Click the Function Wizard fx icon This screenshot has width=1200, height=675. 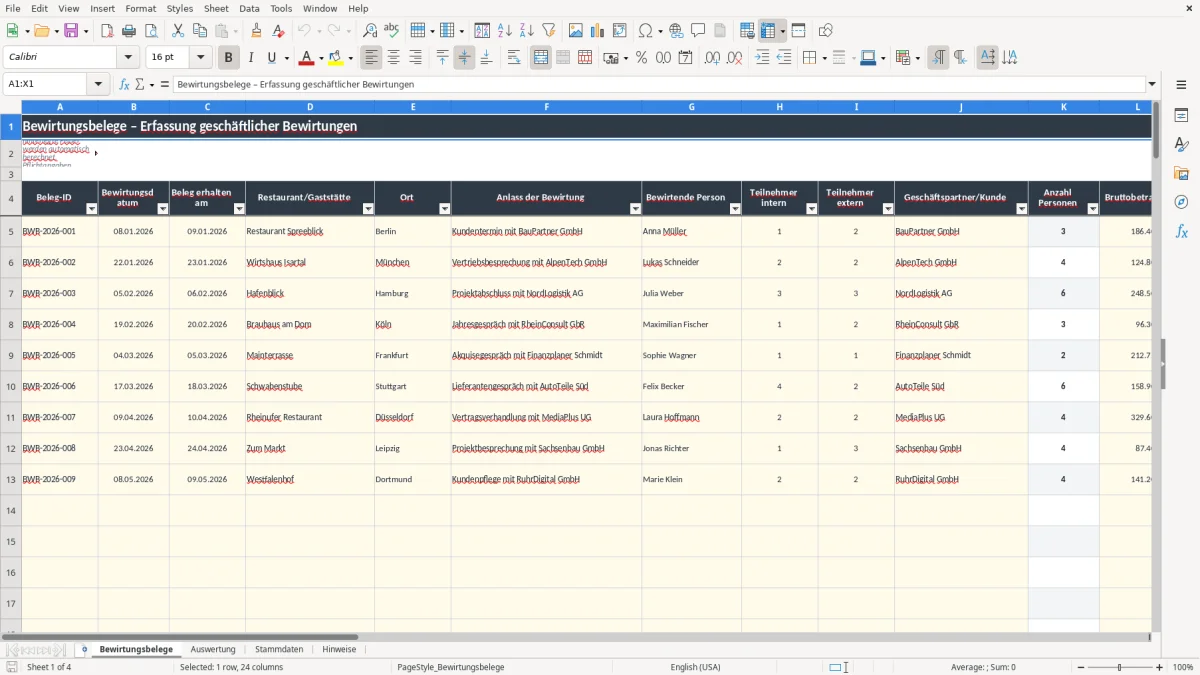click(x=124, y=84)
